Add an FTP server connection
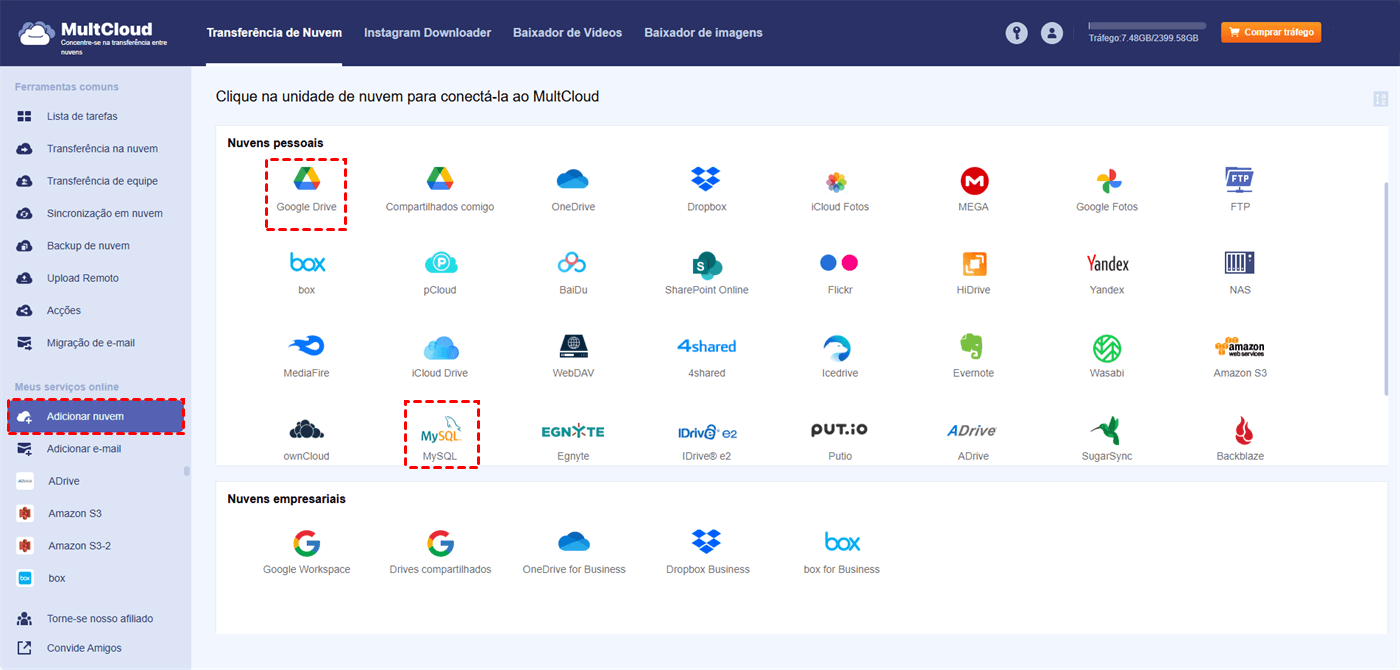The image size is (1400, 670). pos(1240,180)
